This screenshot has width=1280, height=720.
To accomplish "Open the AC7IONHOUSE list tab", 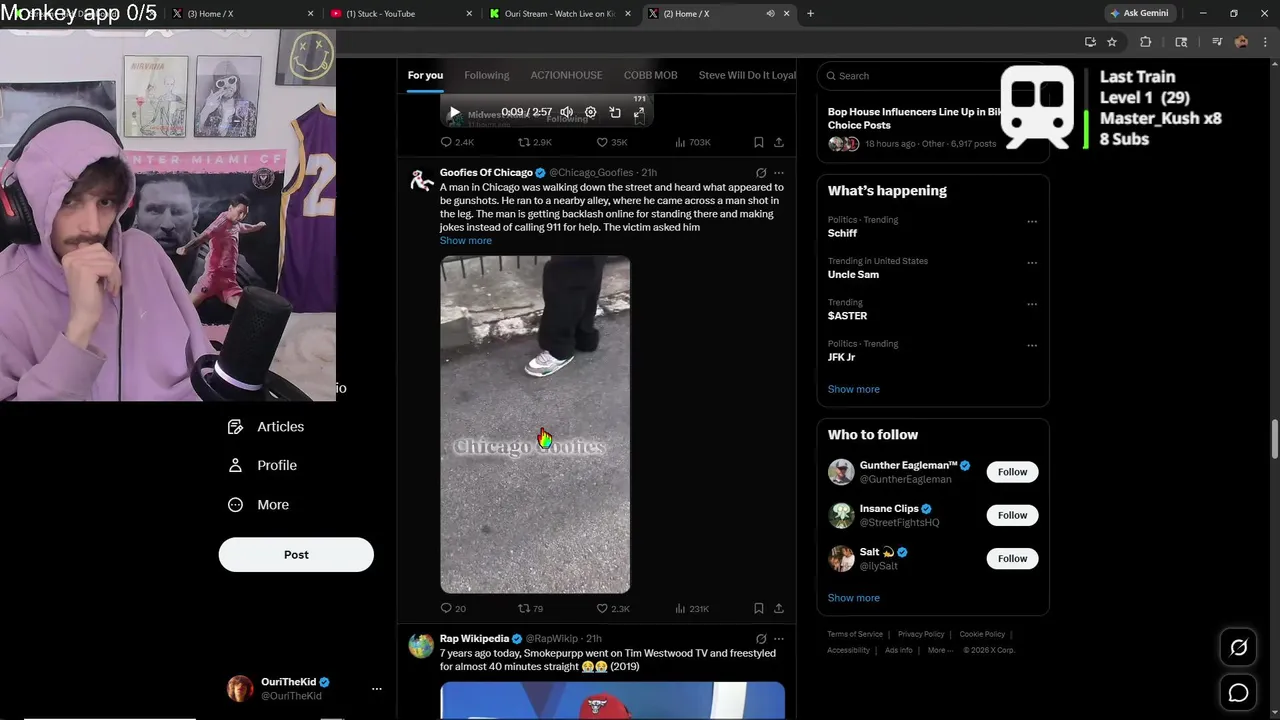I will 566,75.
